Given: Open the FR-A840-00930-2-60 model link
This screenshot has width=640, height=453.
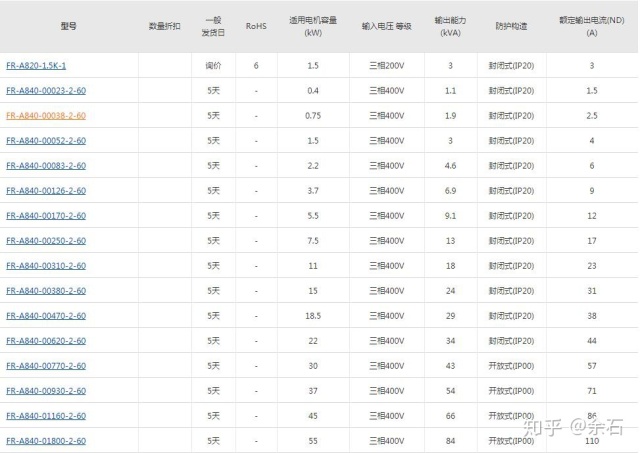Looking at the screenshot, I should coord(46,391).
